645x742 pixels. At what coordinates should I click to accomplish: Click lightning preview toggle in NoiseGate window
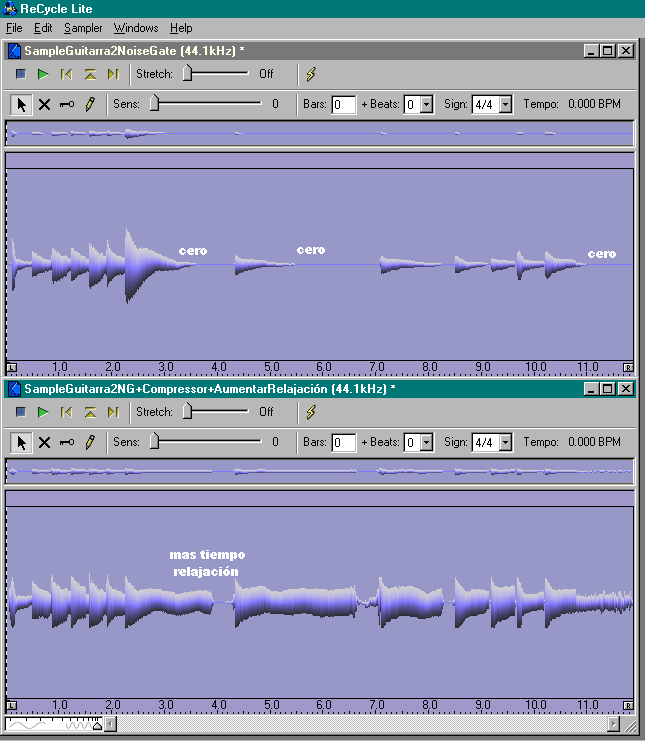click(310, 74)
